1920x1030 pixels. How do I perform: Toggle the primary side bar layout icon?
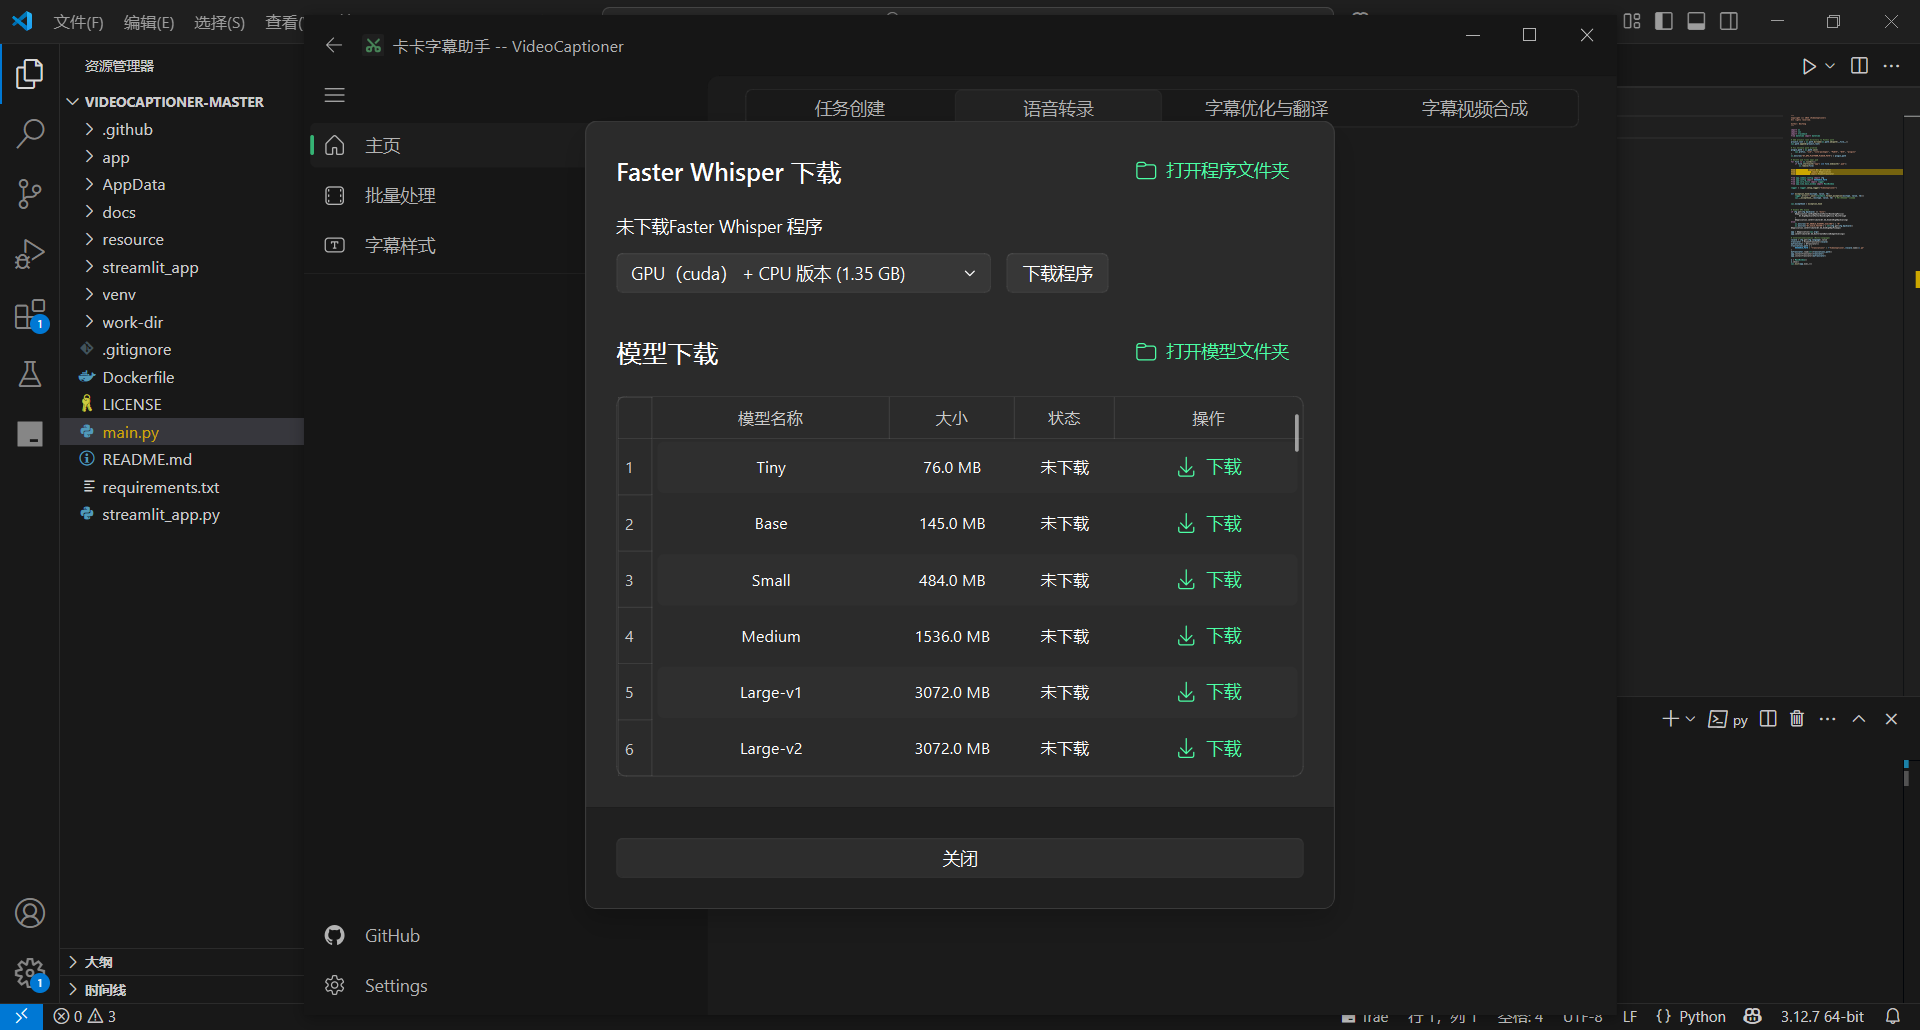1664,21
